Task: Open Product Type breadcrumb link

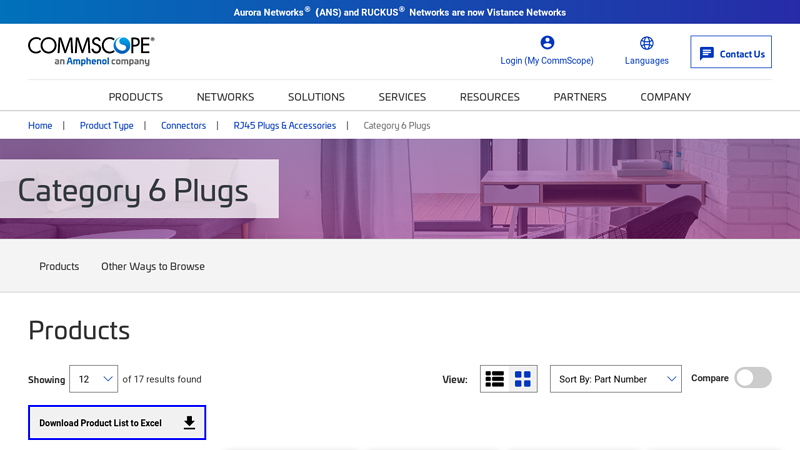Action: pyautogui.click(x=107, y=126)
